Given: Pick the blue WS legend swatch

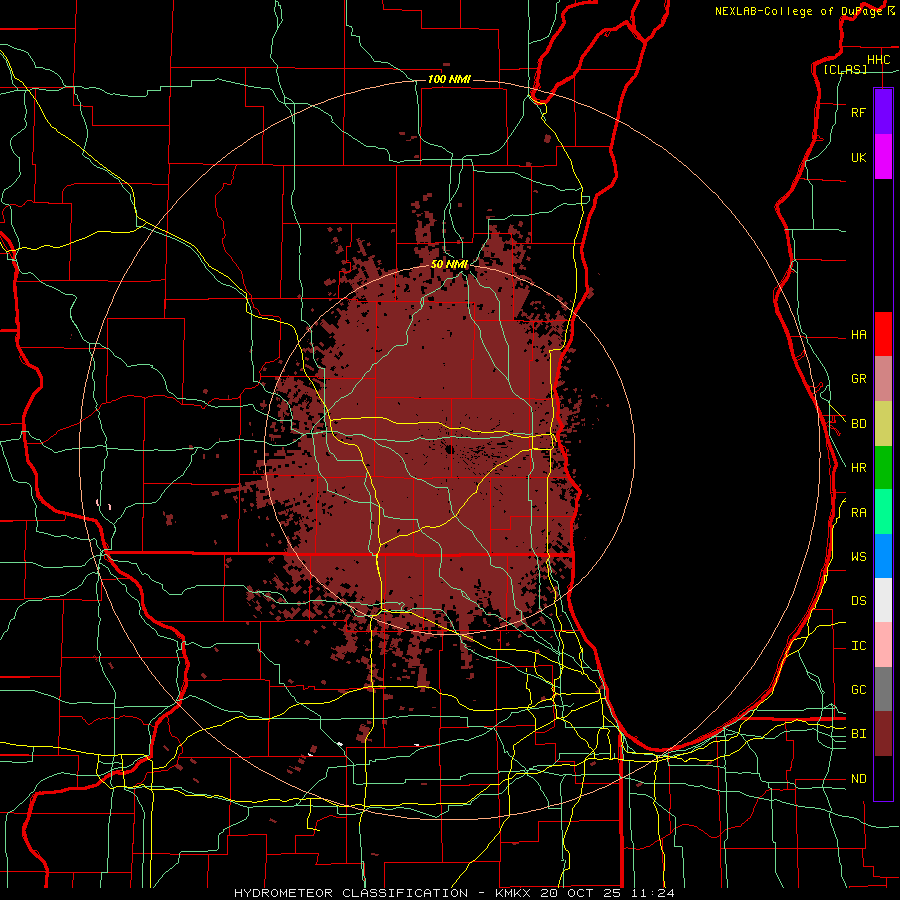Looking at the screenshot, I should 883,556.
